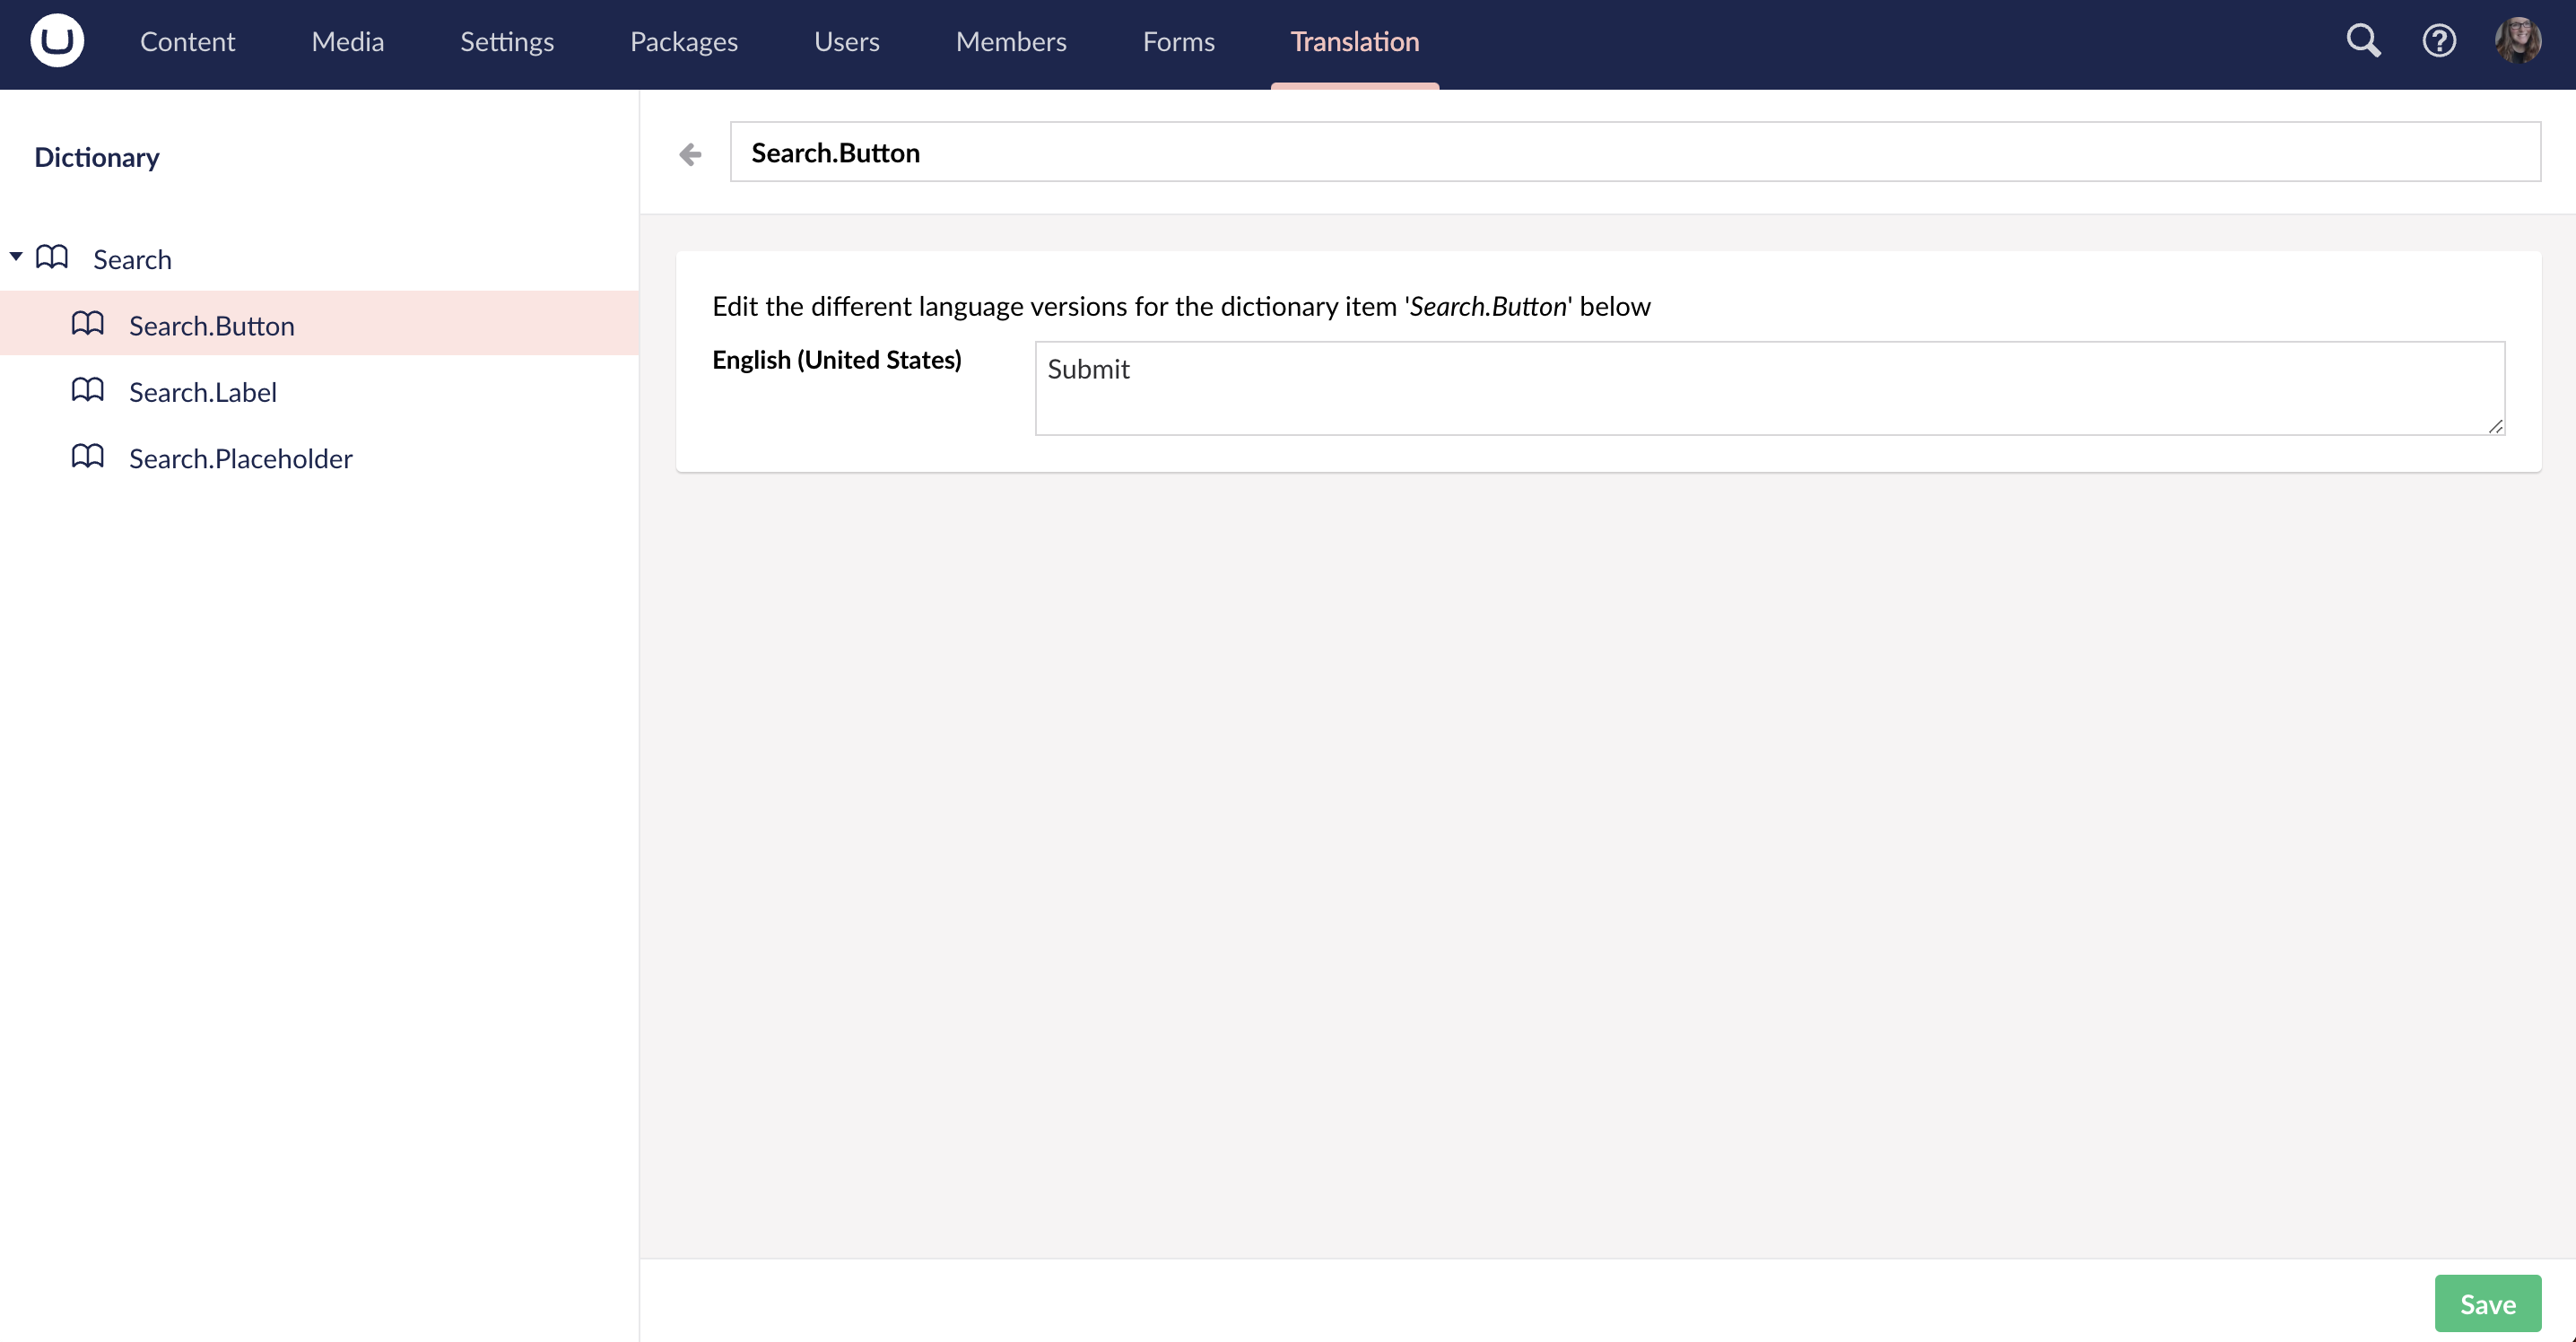Select the Search.Label dictionary item
This screenshot has width=2576, height=1342.
tap(203, 392)
